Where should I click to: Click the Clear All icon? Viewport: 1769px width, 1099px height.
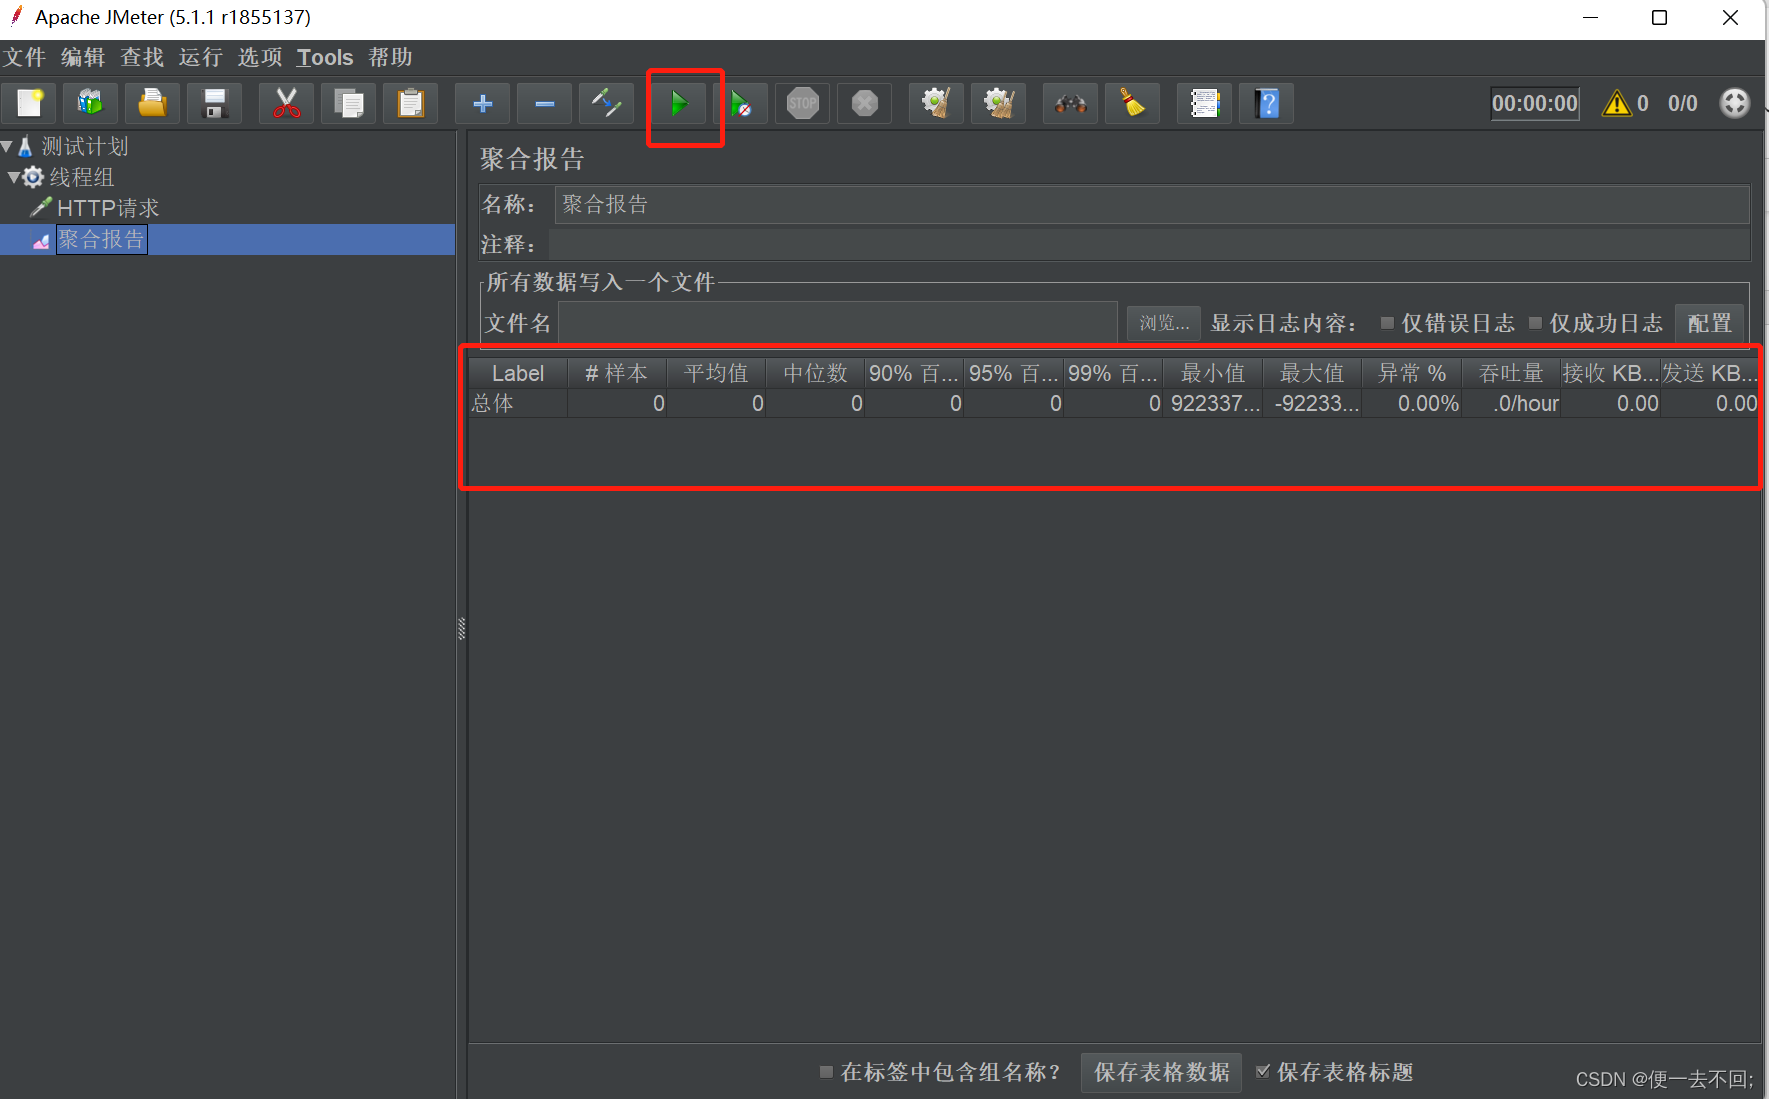998,103
